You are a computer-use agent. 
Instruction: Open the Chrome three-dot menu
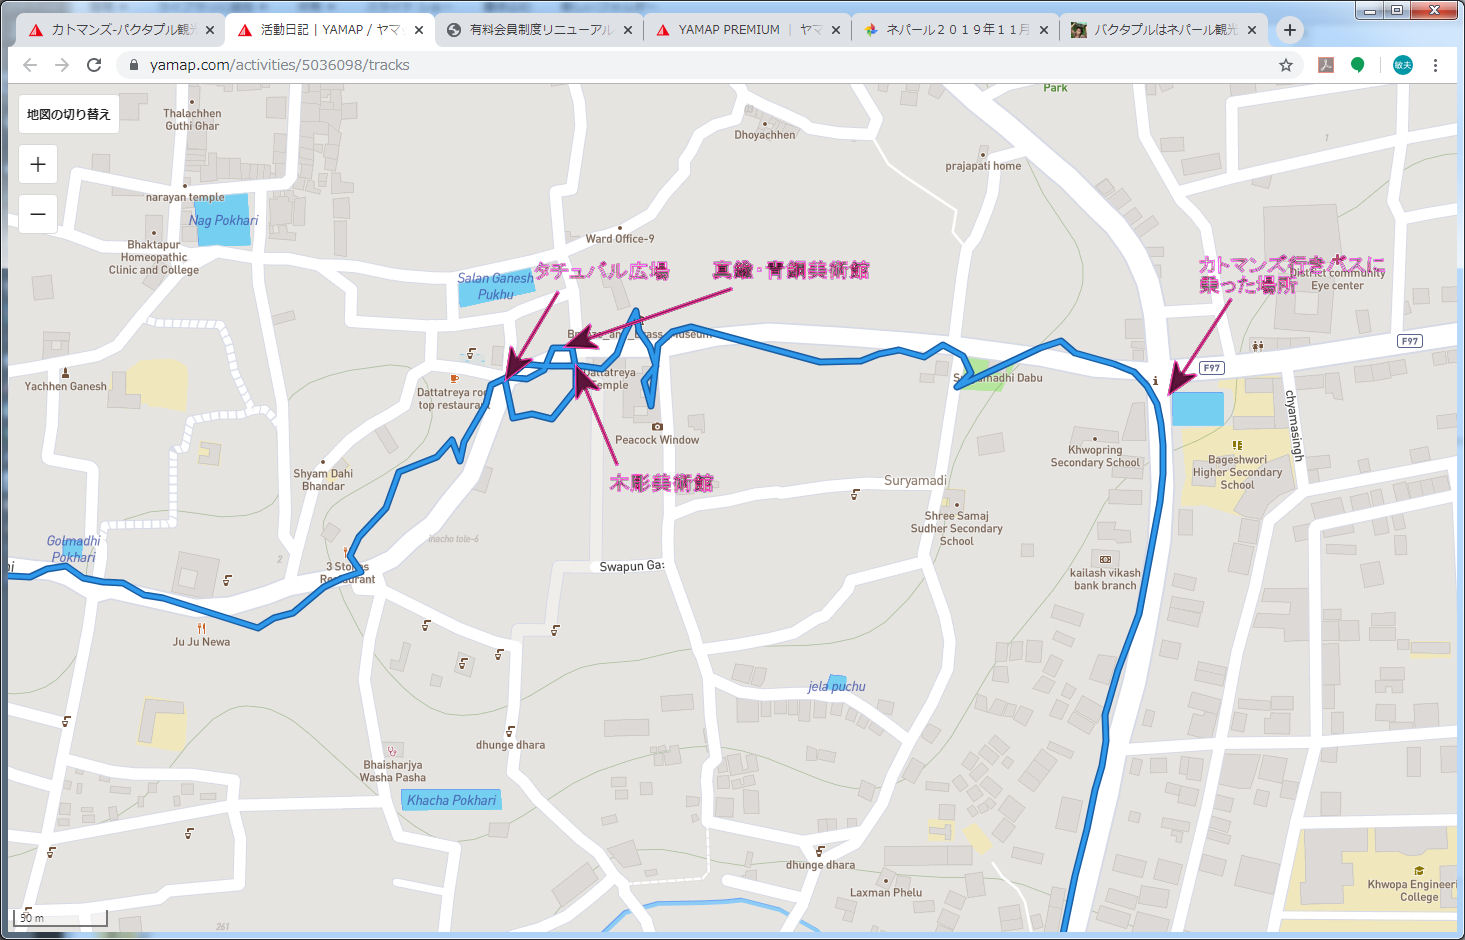click(1435, 65)
